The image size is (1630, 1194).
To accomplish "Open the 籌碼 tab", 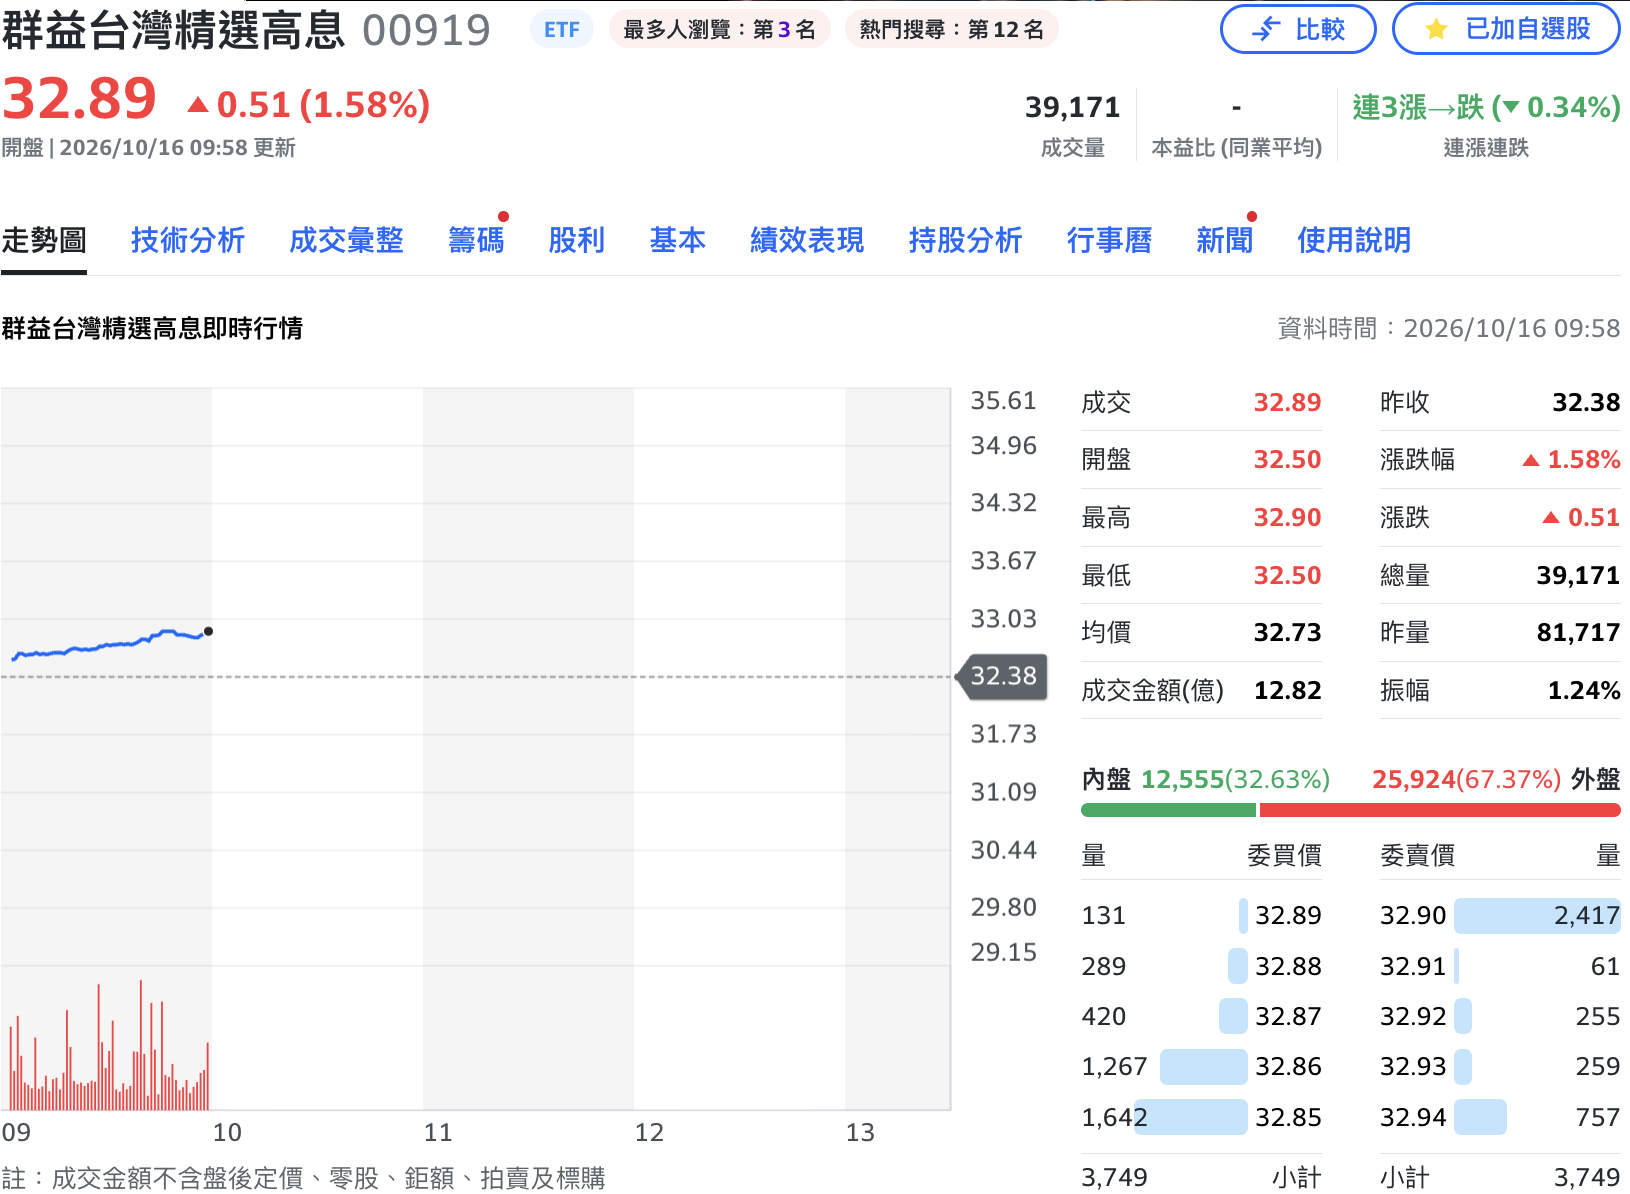I will [x=476, y=240].
